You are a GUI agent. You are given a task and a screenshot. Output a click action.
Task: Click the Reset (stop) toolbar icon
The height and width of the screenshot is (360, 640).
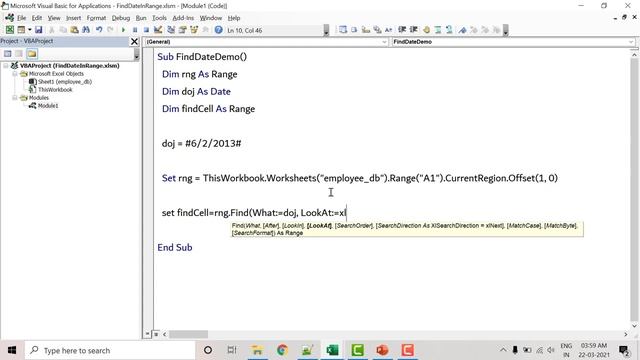(146, 30)
